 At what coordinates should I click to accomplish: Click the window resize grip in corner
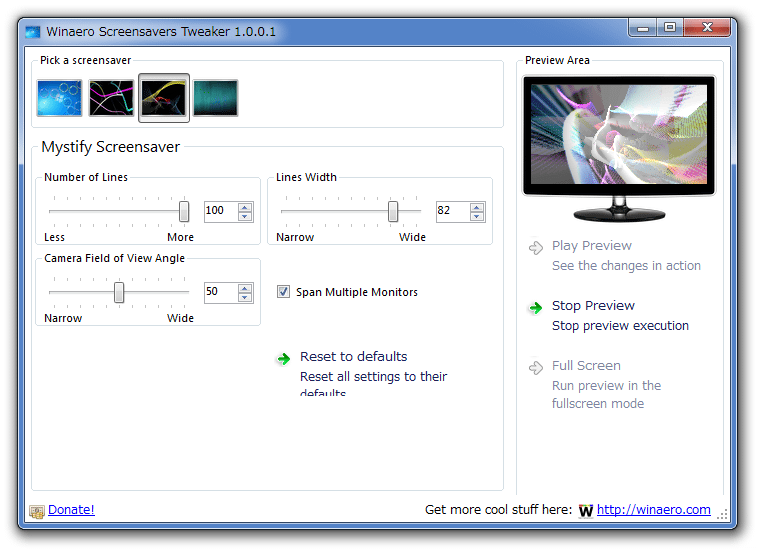pyautogui.click(x=722, y=514)
